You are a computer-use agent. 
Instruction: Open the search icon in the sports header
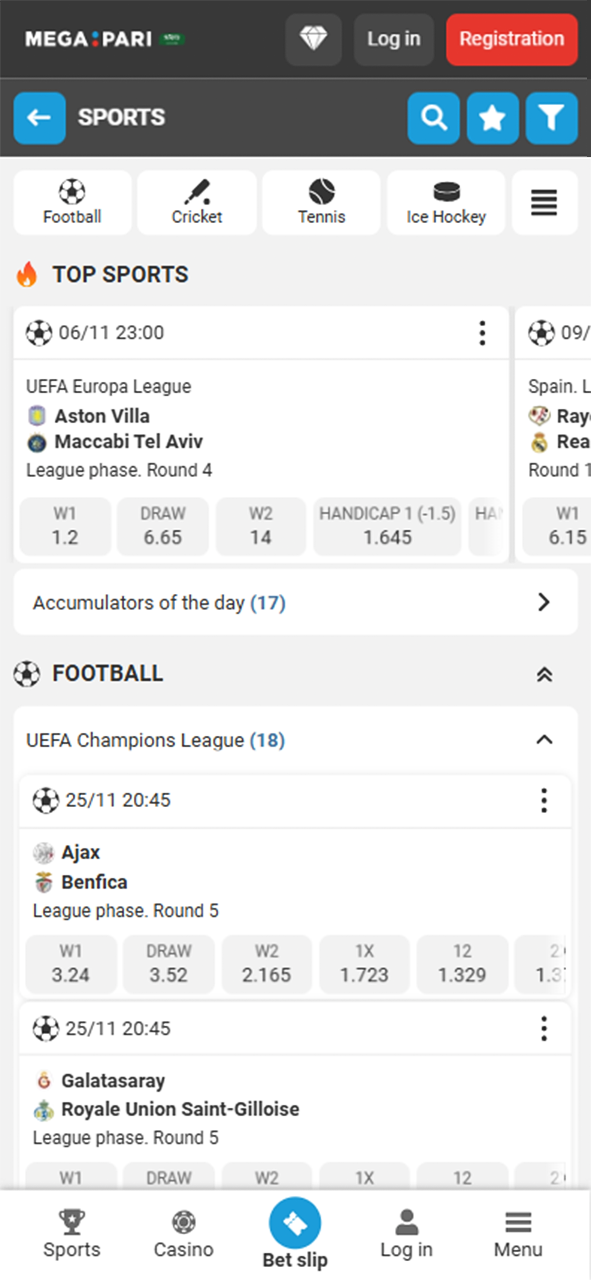click(433, 117)
